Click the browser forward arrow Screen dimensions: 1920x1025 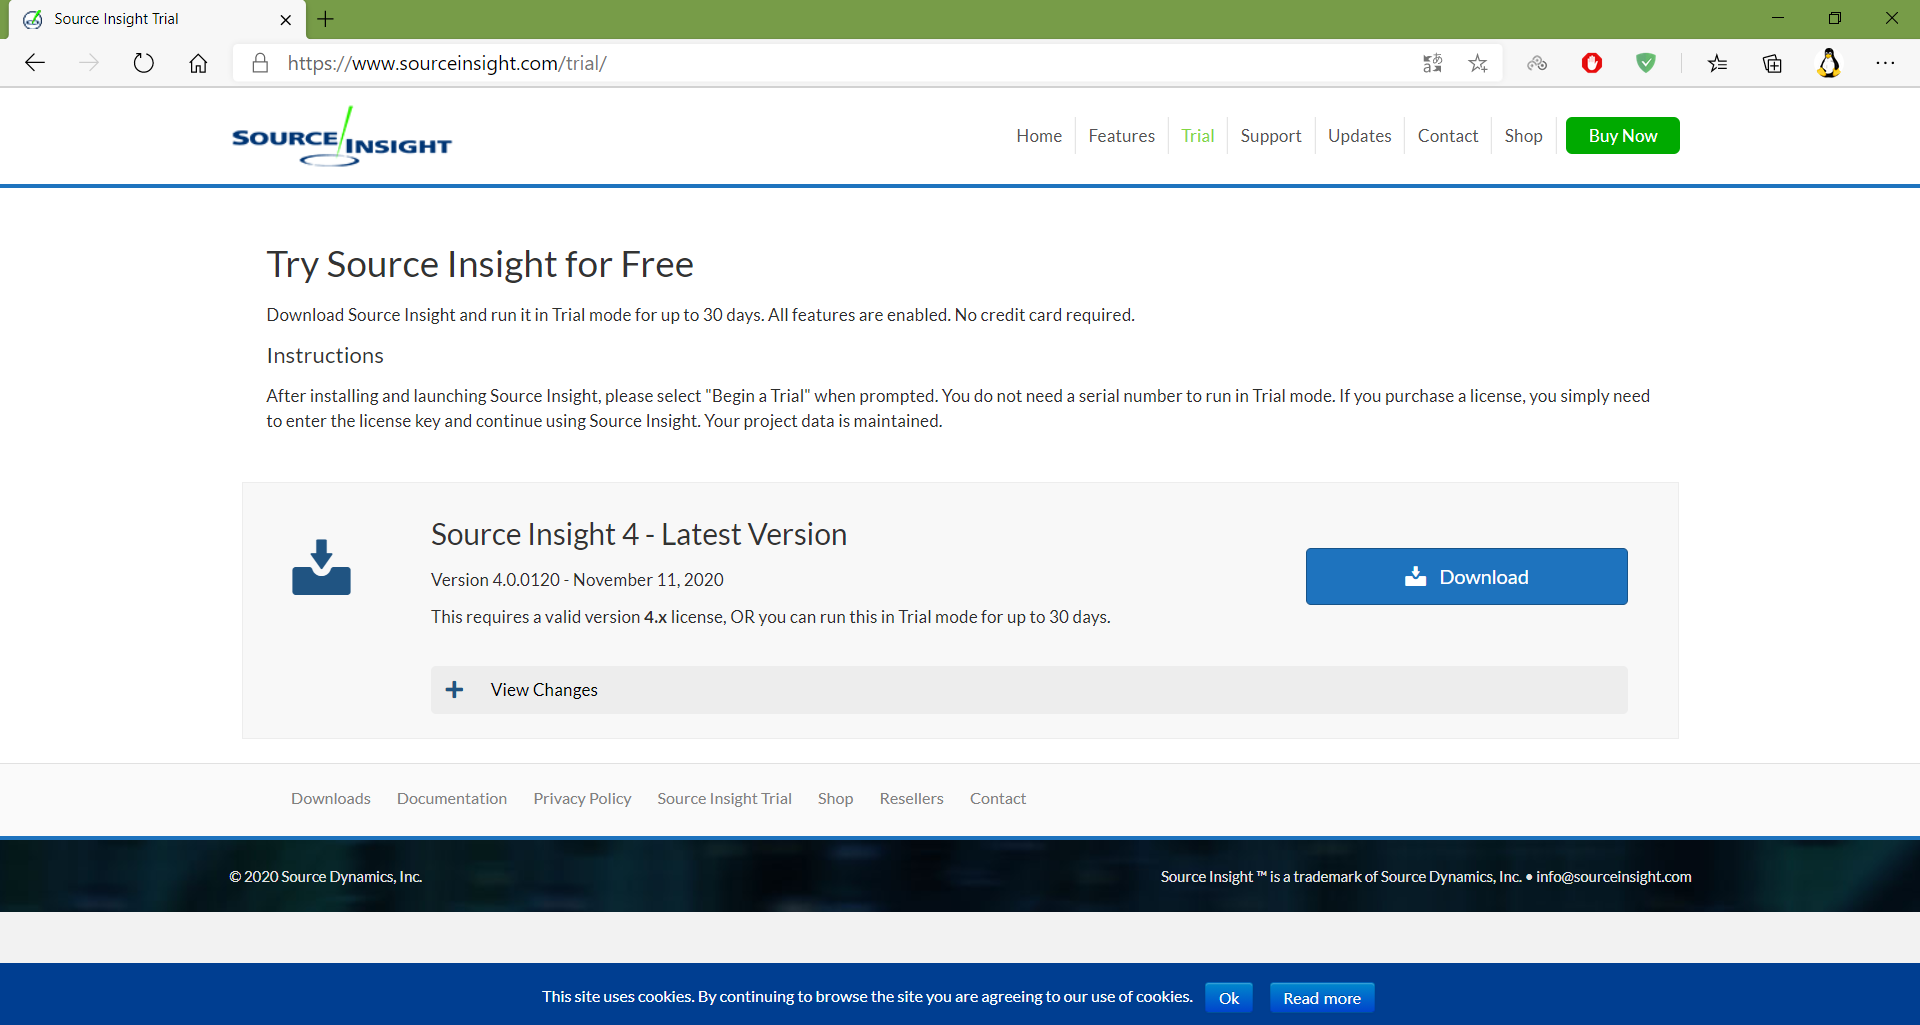[89, 63]
